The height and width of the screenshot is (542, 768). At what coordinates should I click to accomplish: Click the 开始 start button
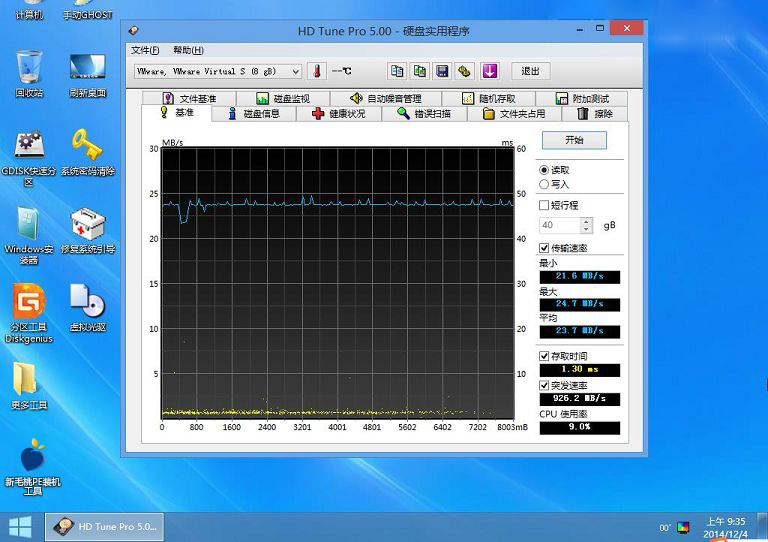(x=574, y=140)
